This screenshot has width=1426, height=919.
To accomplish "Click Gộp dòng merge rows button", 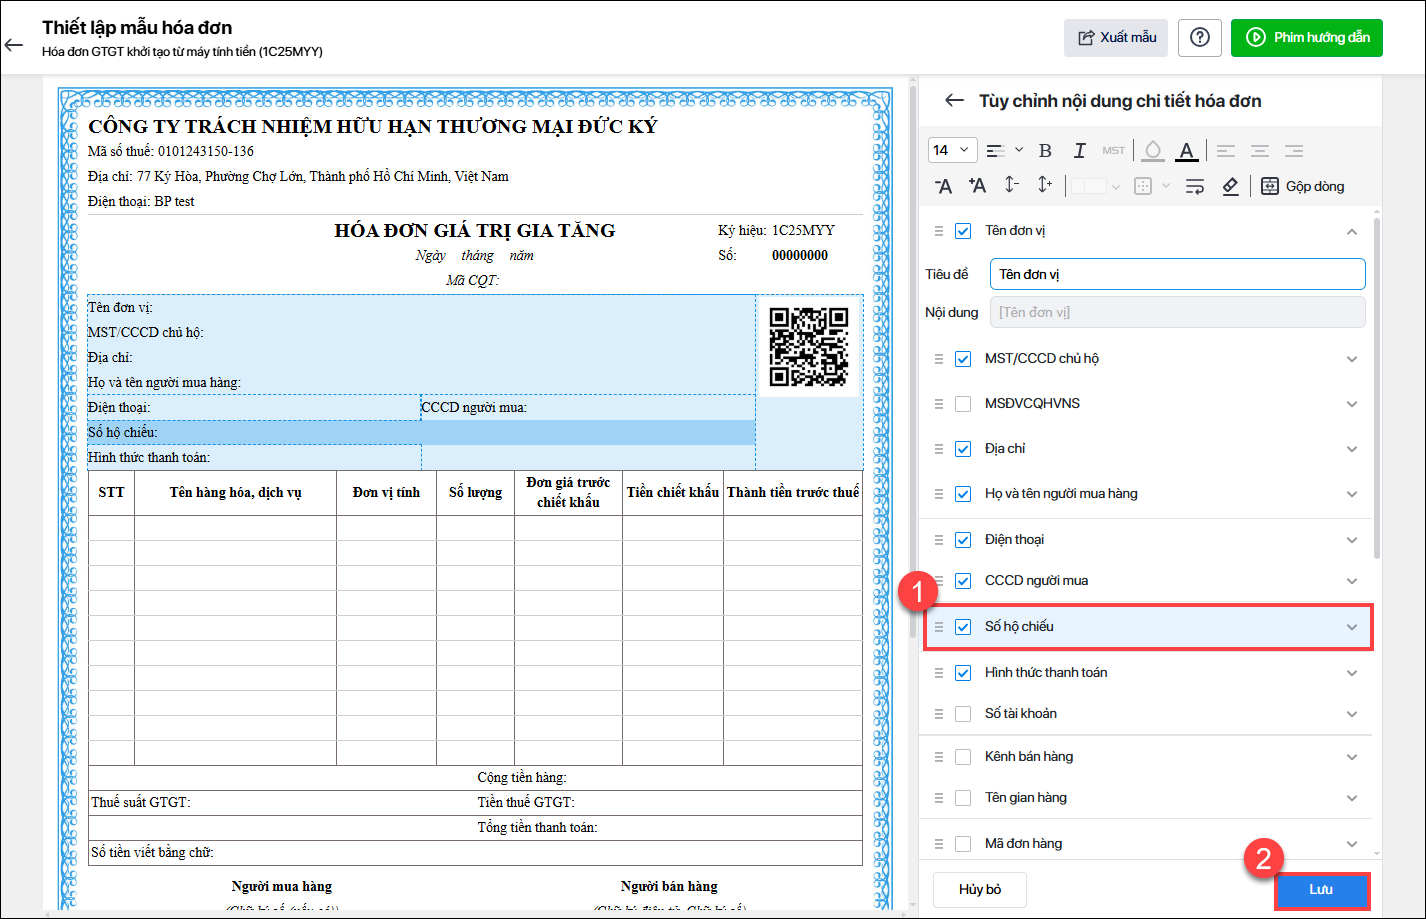I will point(1302,186).
